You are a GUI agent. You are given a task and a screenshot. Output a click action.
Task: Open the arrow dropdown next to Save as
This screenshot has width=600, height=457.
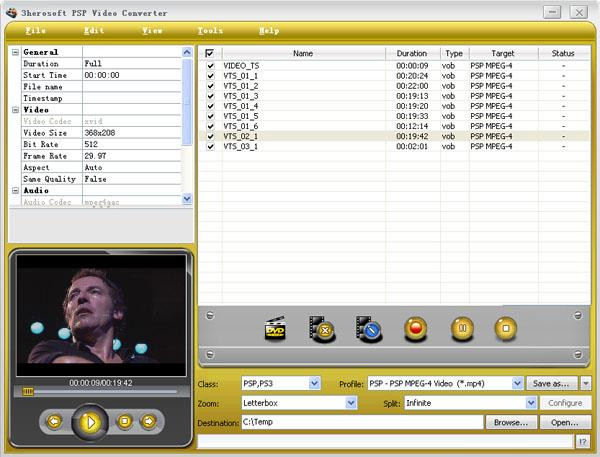585,383
